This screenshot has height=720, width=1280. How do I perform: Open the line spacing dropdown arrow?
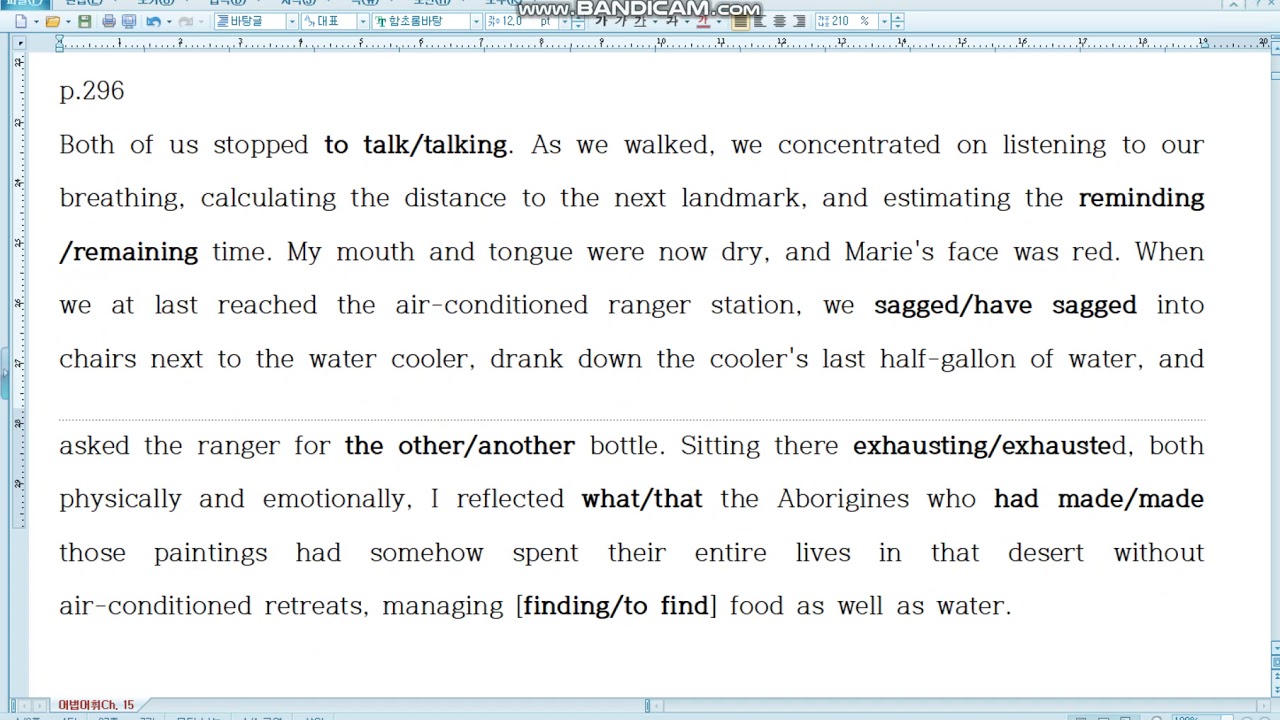(884, 21)
